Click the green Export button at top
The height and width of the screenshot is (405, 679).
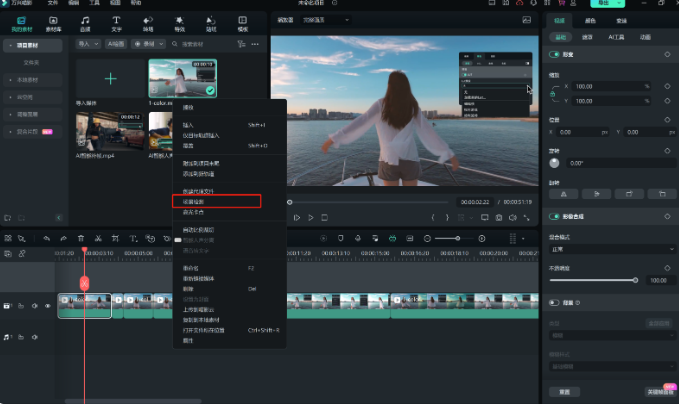point(602,4)
